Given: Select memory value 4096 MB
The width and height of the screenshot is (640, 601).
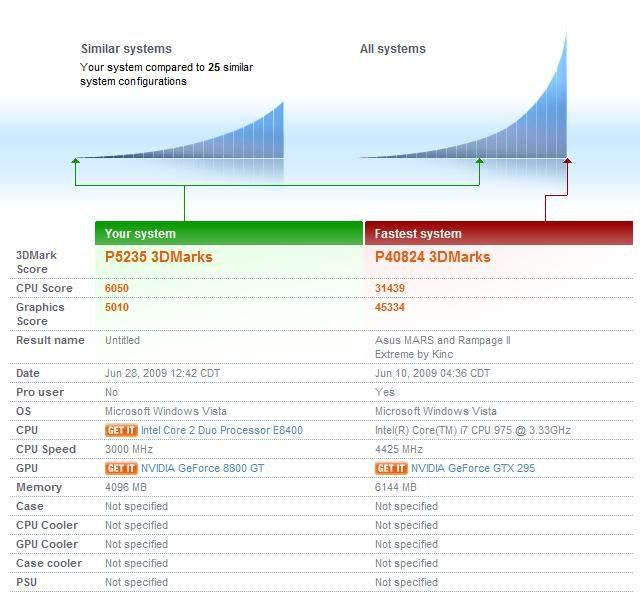Looking at the screenshot, I should (x=126, y=487).
